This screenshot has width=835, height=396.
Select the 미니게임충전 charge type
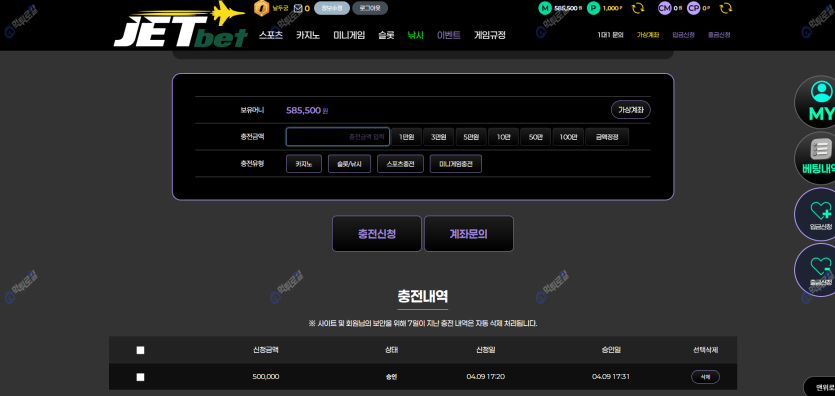pos(456,164)
